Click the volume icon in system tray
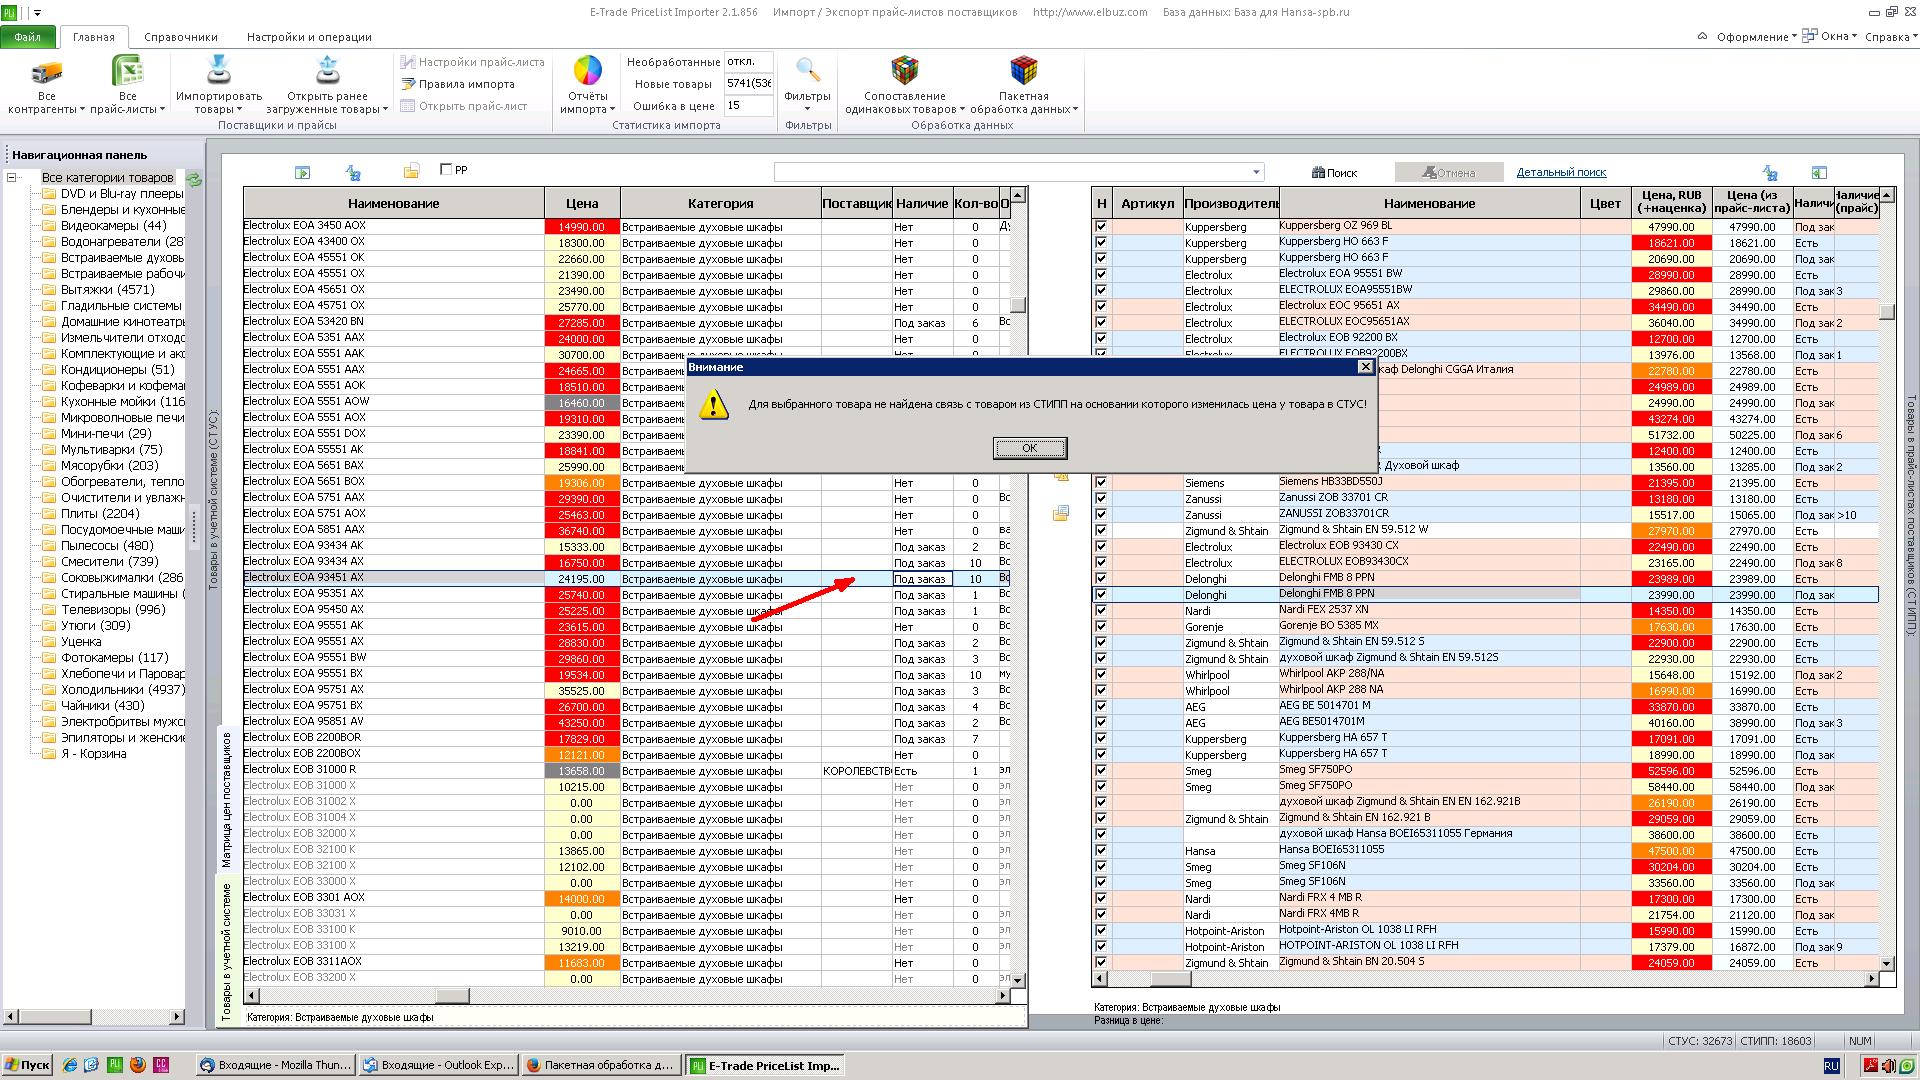 tap(1889, 1066)
